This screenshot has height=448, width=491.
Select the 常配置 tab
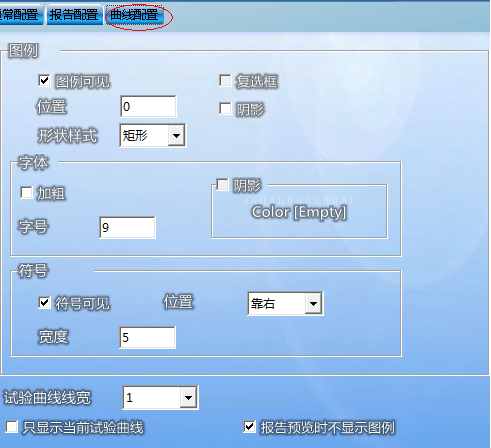pyautogui.click(x=21, y=15)
